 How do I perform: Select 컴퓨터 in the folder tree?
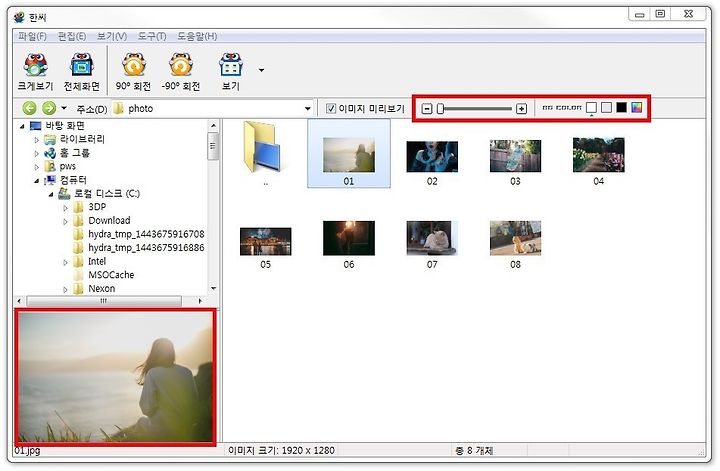pos(73,180)
